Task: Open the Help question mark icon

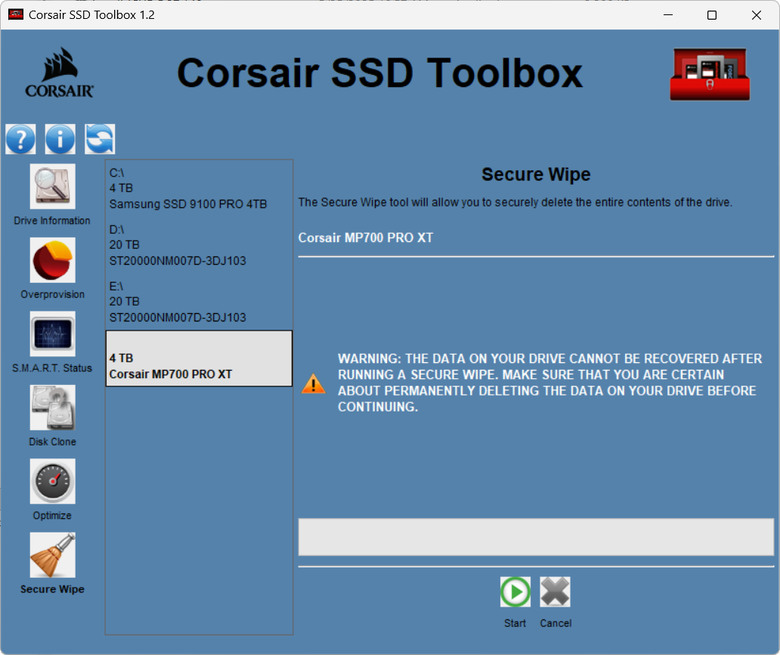Action: tap(20, 139)
